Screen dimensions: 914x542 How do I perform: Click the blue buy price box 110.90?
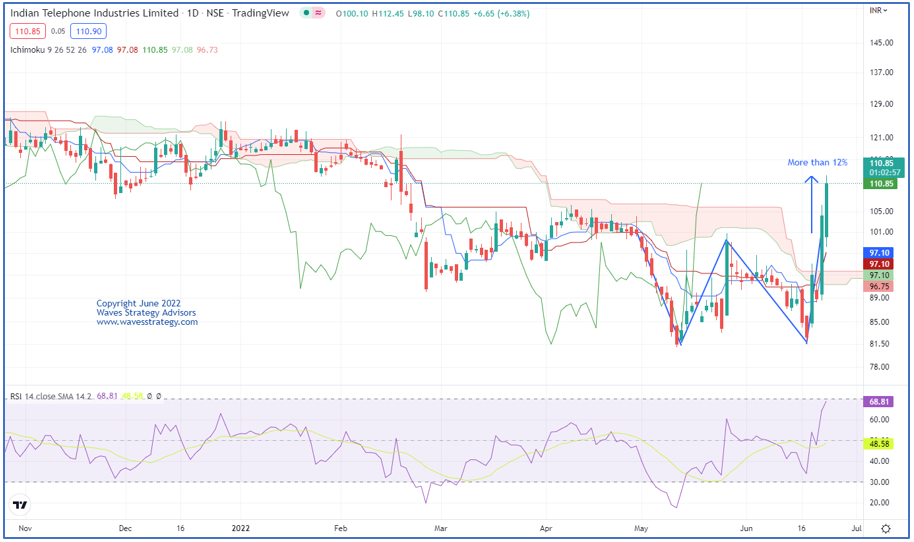[x=88, y=31]
